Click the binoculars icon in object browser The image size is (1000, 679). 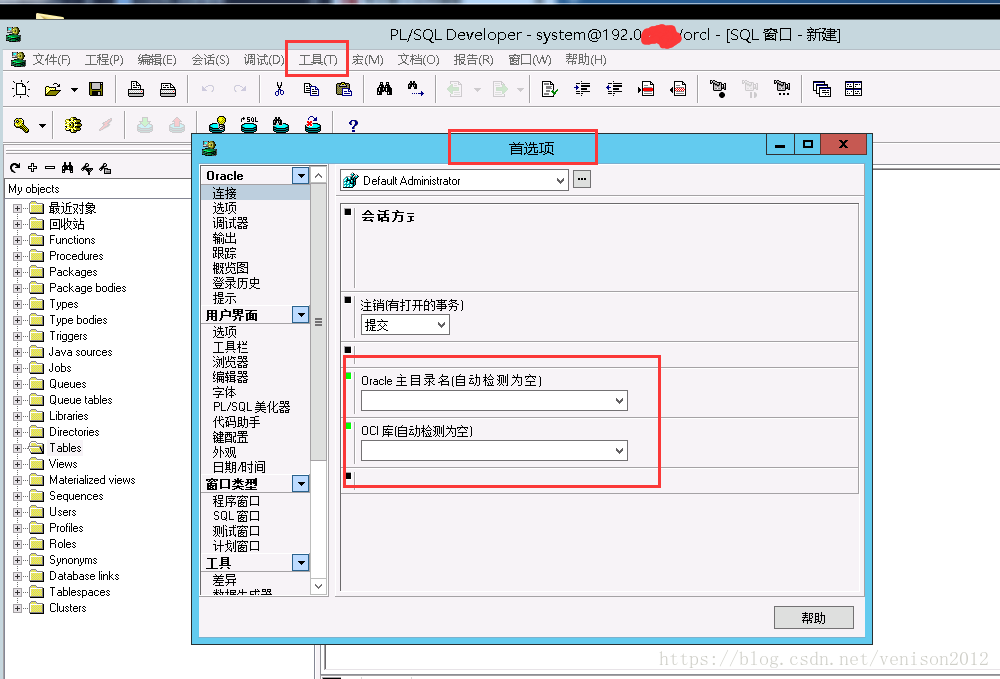click(68, 168)
